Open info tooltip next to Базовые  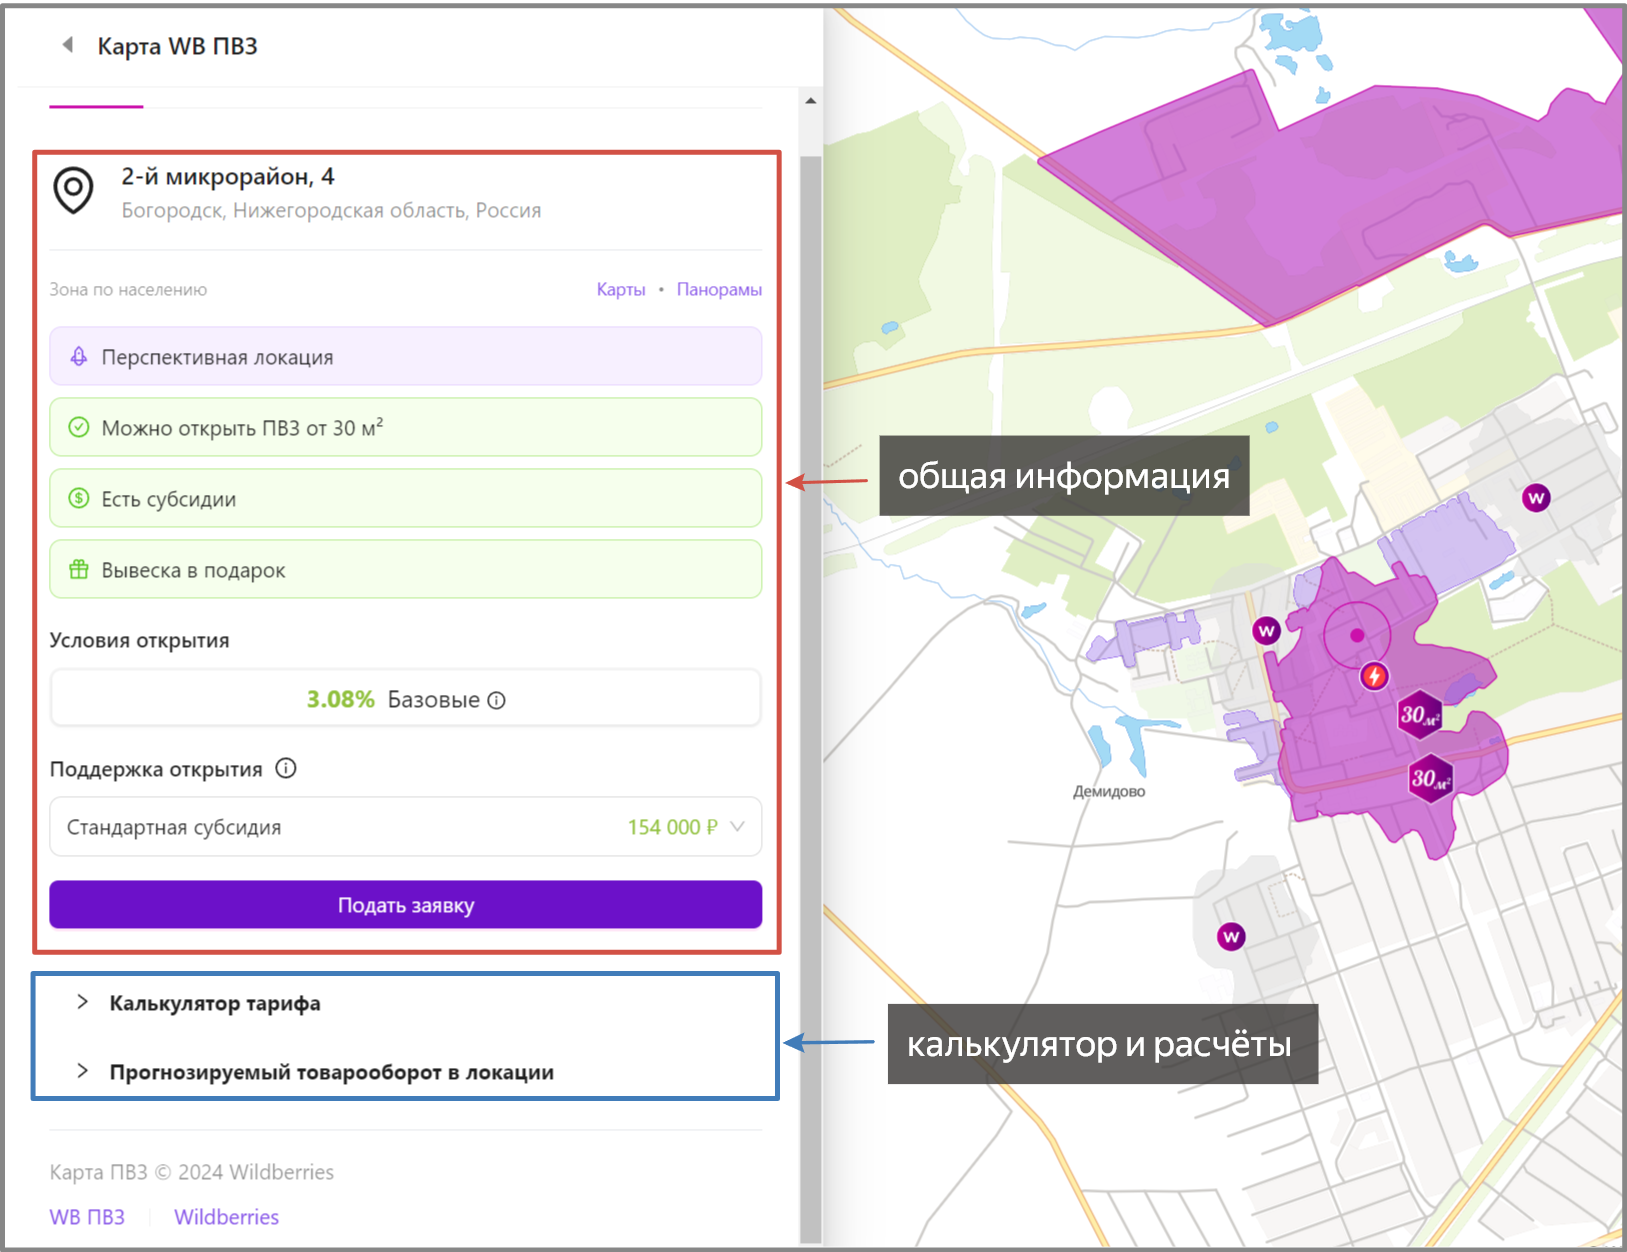[x=496, y=700]
